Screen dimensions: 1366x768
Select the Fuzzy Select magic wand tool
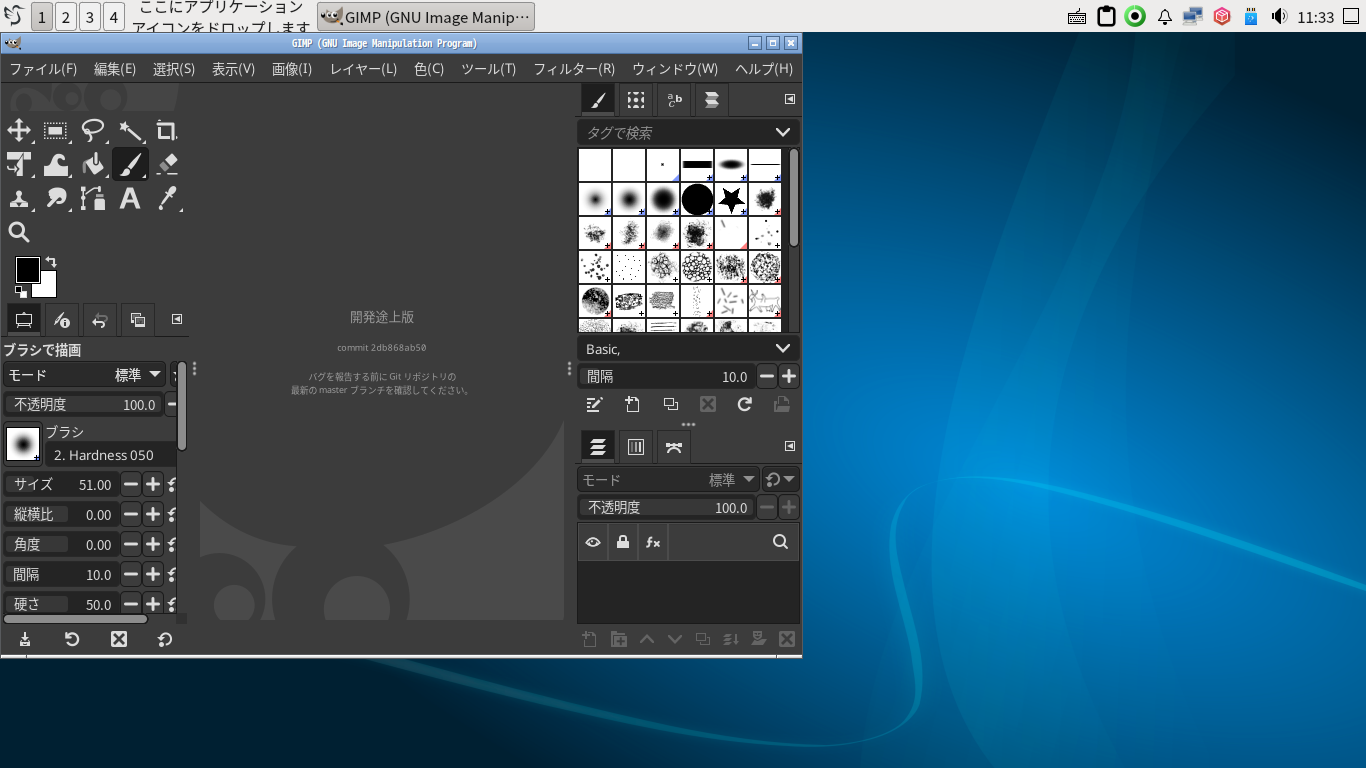tap(130, 130)
